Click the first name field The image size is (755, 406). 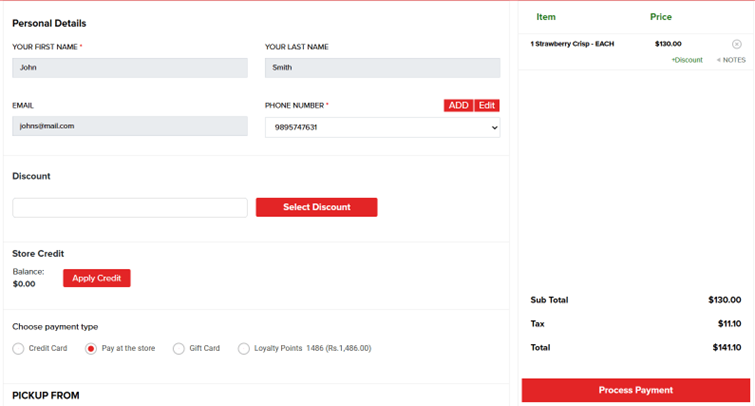[x=129, y=68]
